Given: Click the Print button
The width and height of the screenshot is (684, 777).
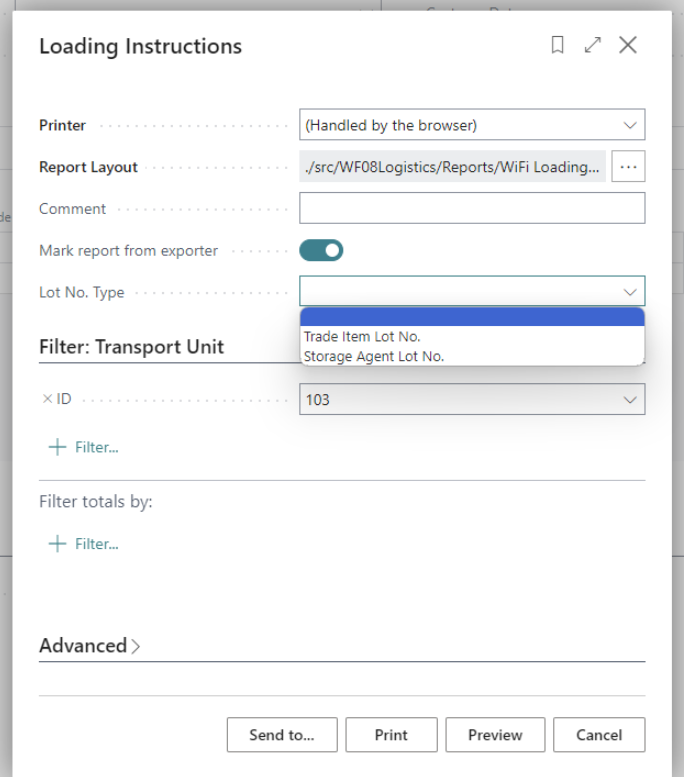Looking at the screenshot, I should pos(391,735).
